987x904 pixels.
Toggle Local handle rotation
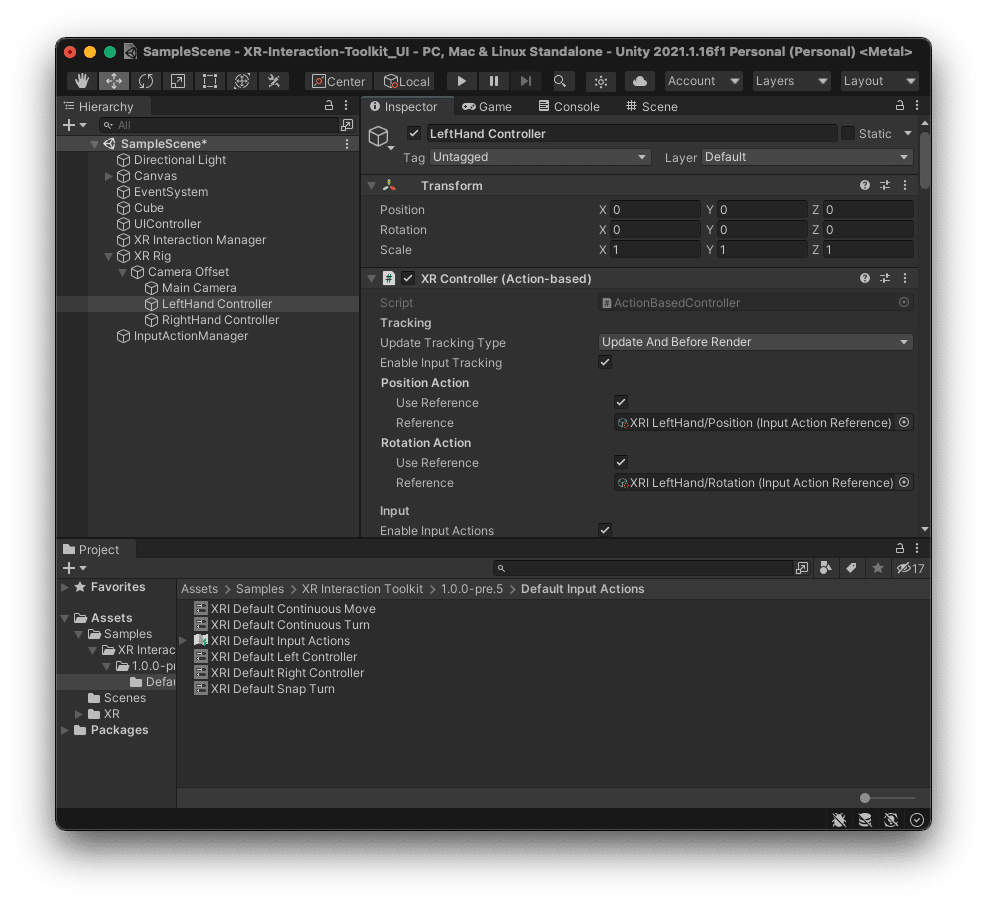(407, 81)
